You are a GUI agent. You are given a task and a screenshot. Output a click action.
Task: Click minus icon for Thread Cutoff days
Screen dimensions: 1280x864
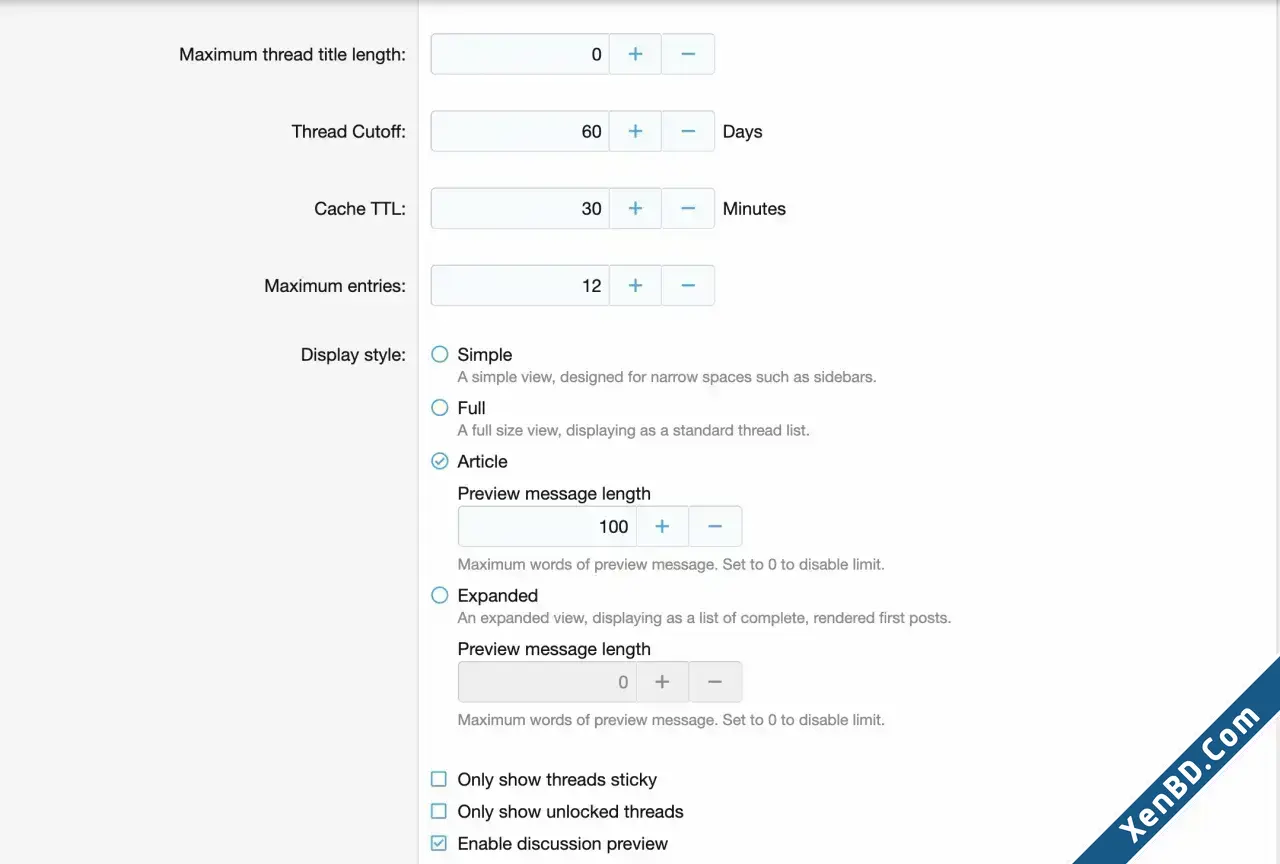pyautogui.click(x=688, y=131)
